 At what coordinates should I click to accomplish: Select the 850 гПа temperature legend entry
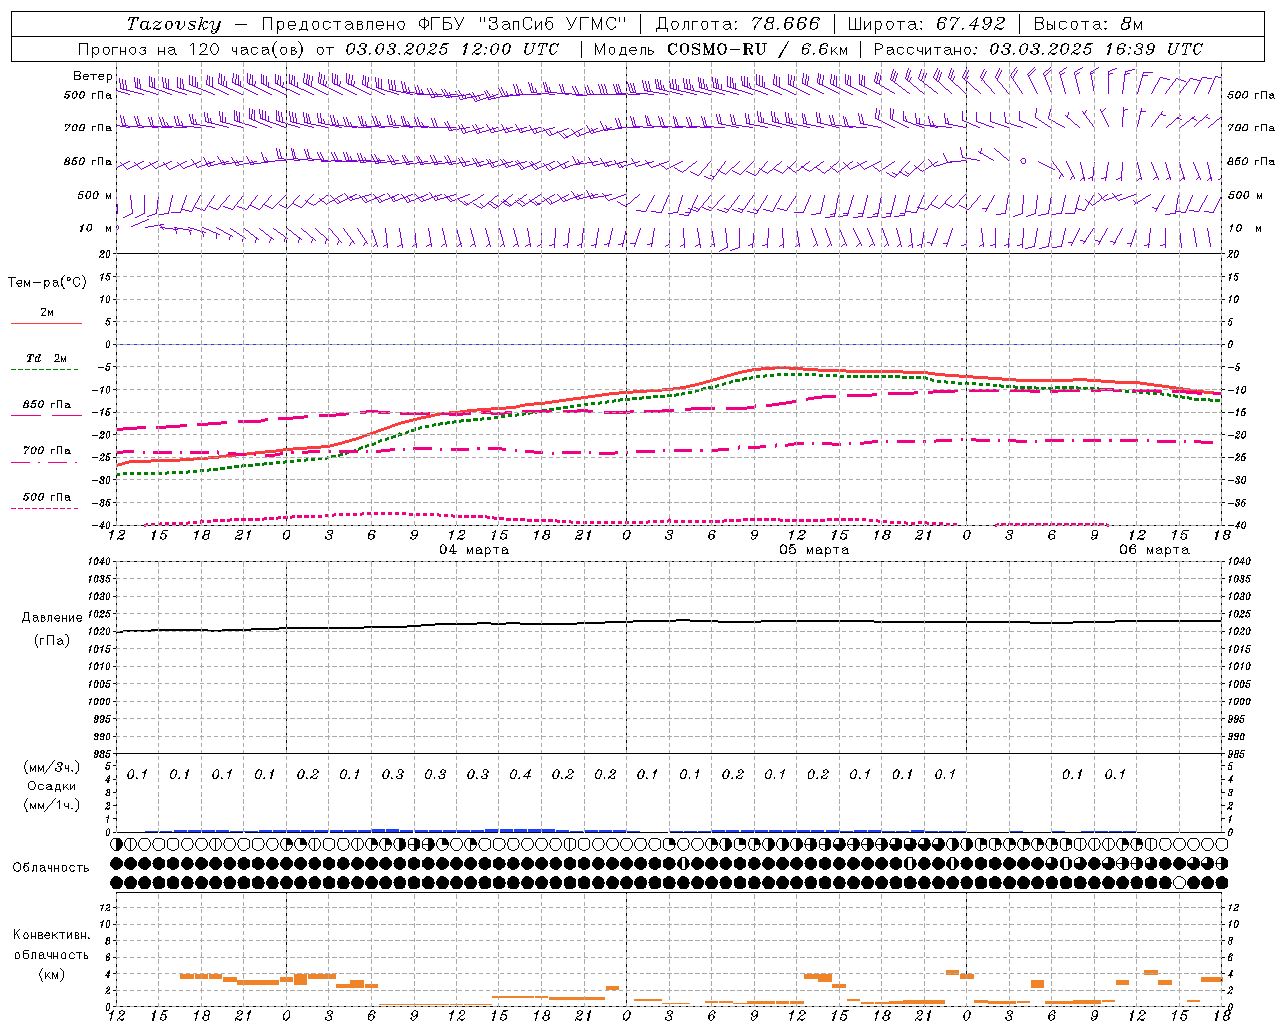click(x=46, y=405)
